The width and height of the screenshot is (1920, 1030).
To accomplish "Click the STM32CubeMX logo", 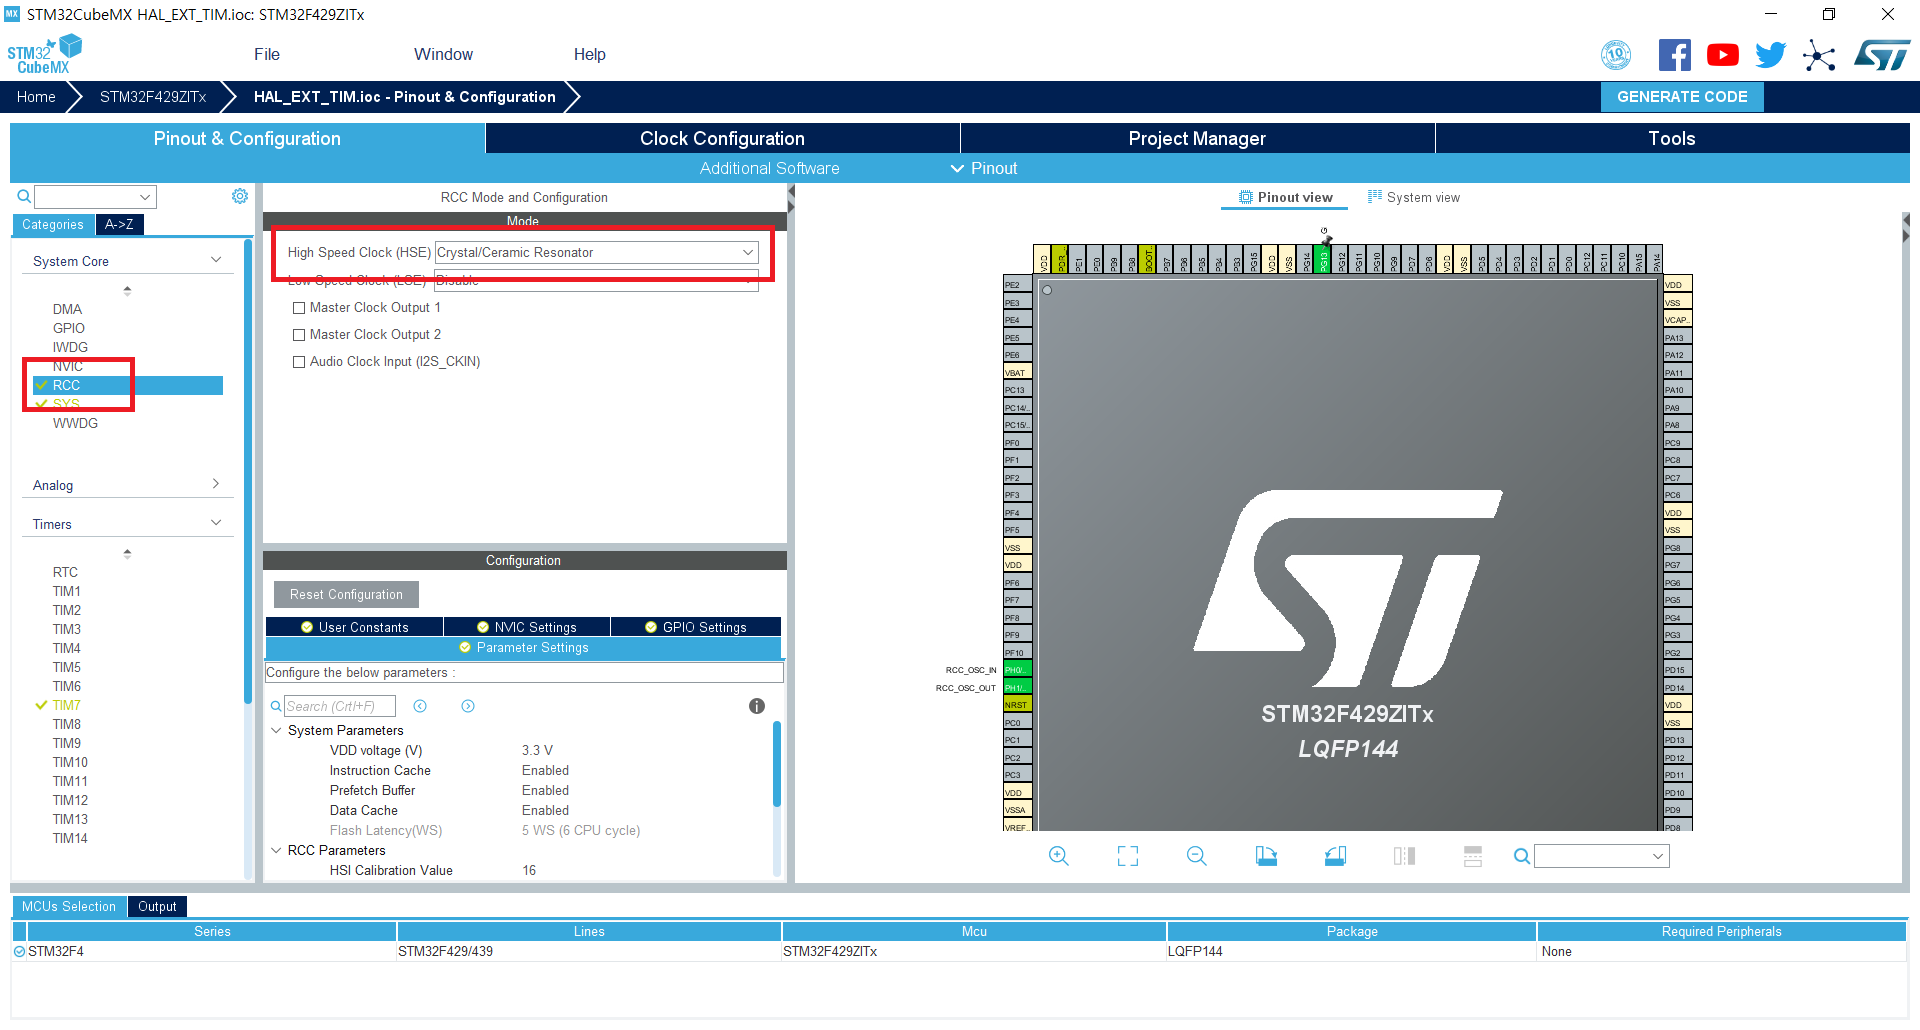I will pos(45,54).
